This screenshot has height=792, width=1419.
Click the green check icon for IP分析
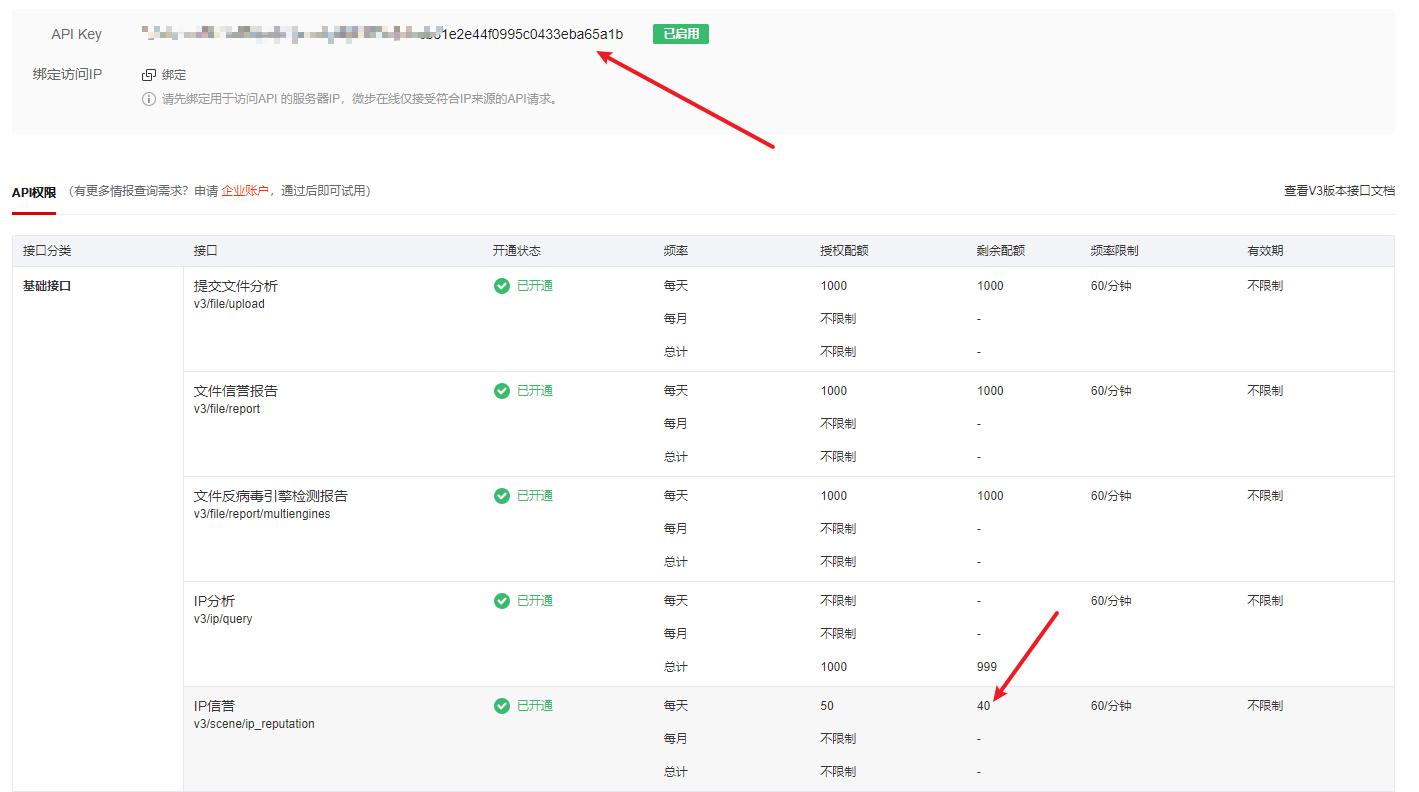pyautogui.click(x=502, y=601)
